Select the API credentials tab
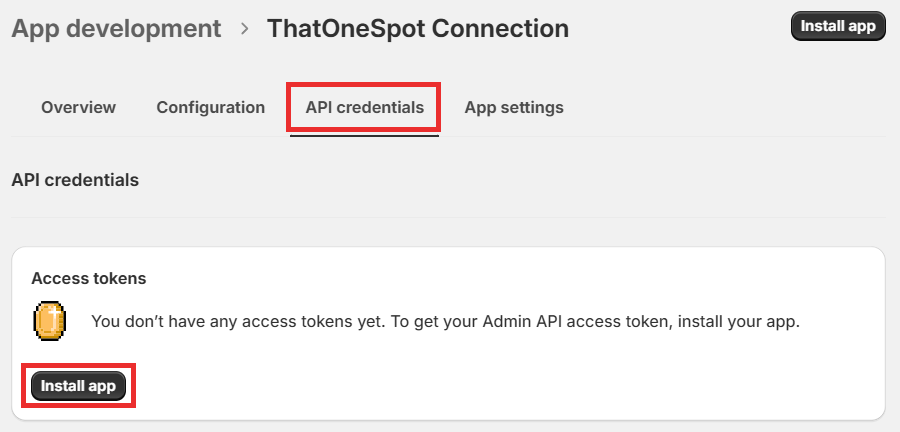The width and height of the screenshot is (900, 432). click(364, 107)
